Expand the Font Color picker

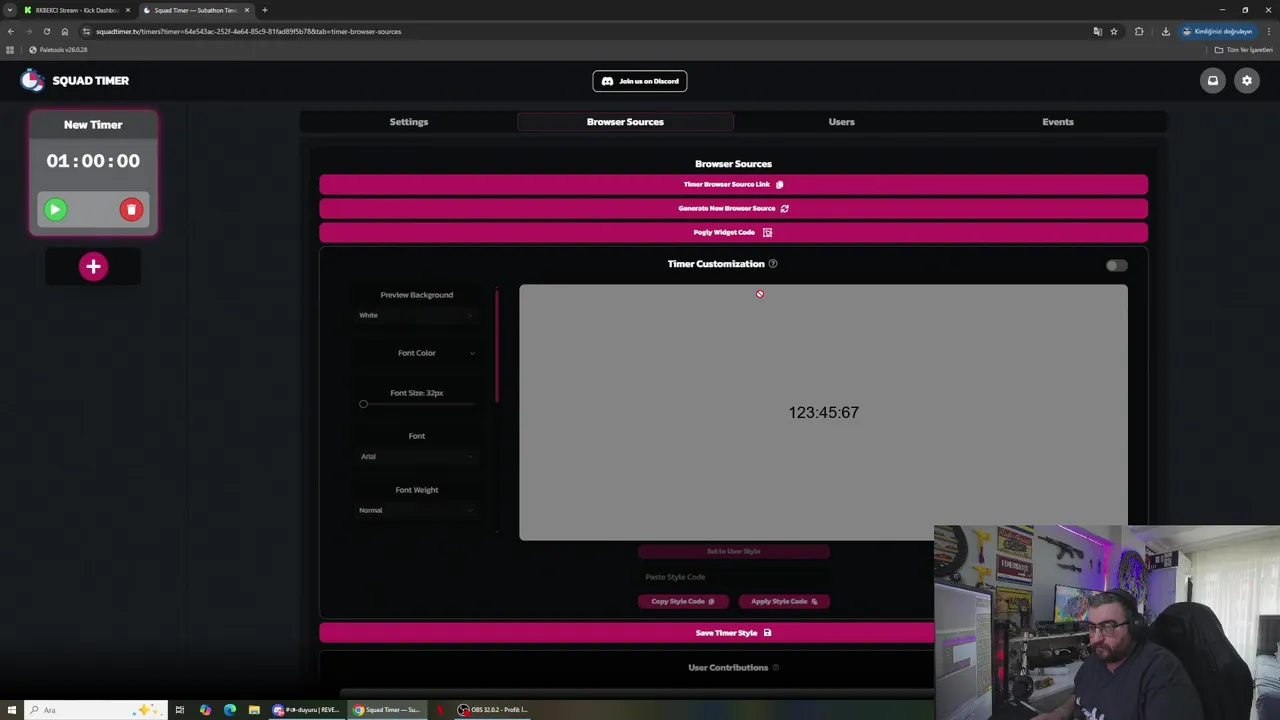click(416, 353)
